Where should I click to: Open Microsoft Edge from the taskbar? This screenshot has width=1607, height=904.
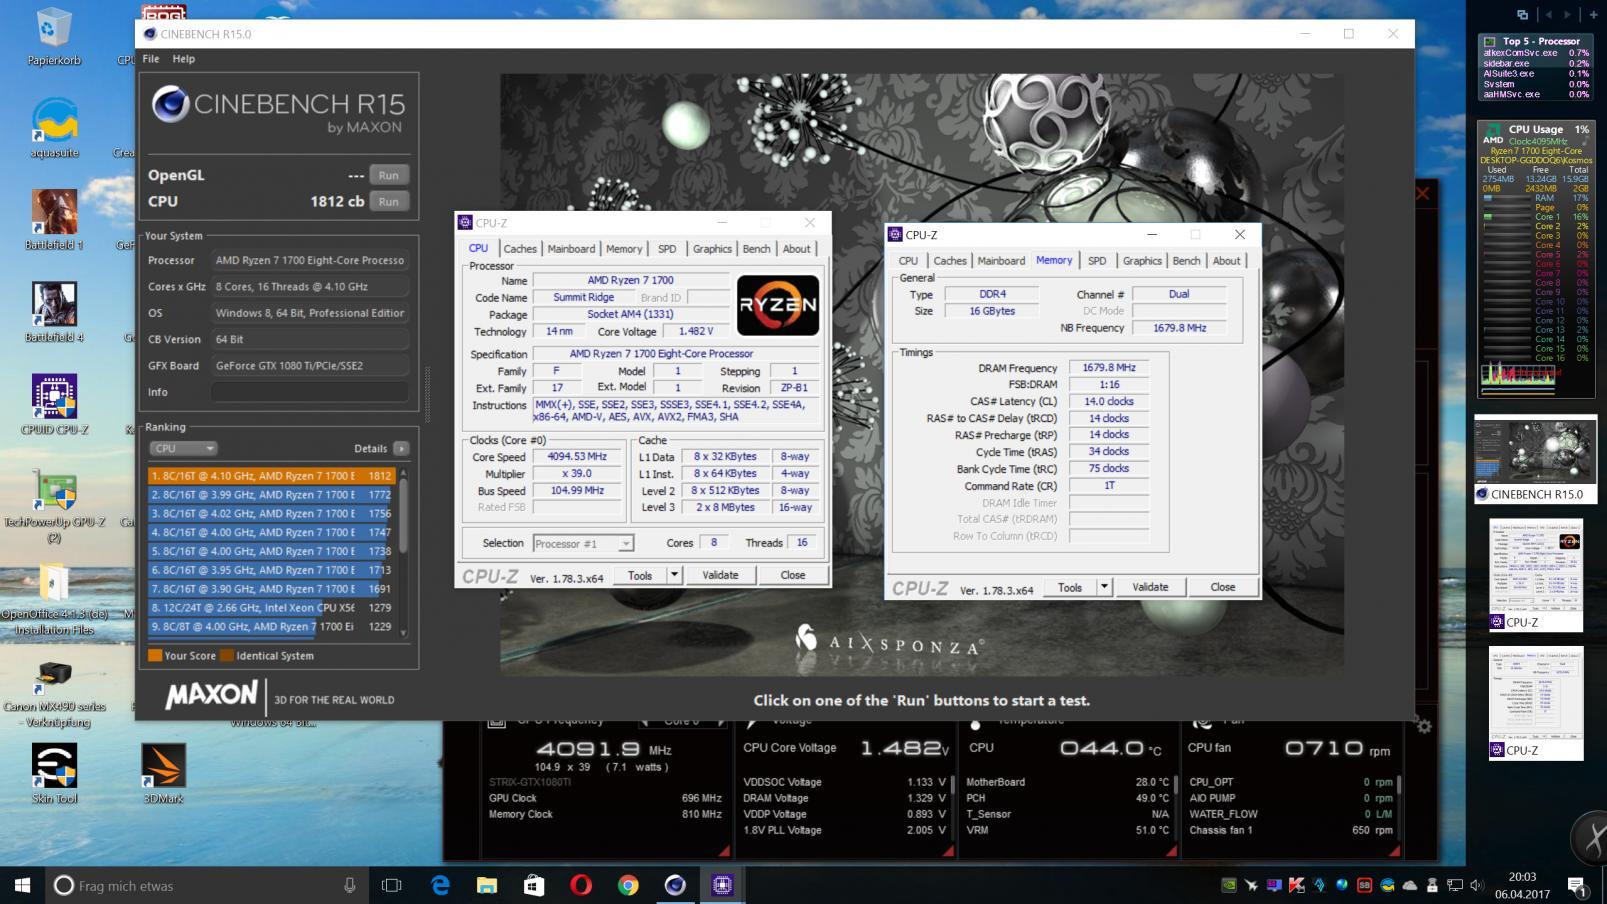point(440,885)
